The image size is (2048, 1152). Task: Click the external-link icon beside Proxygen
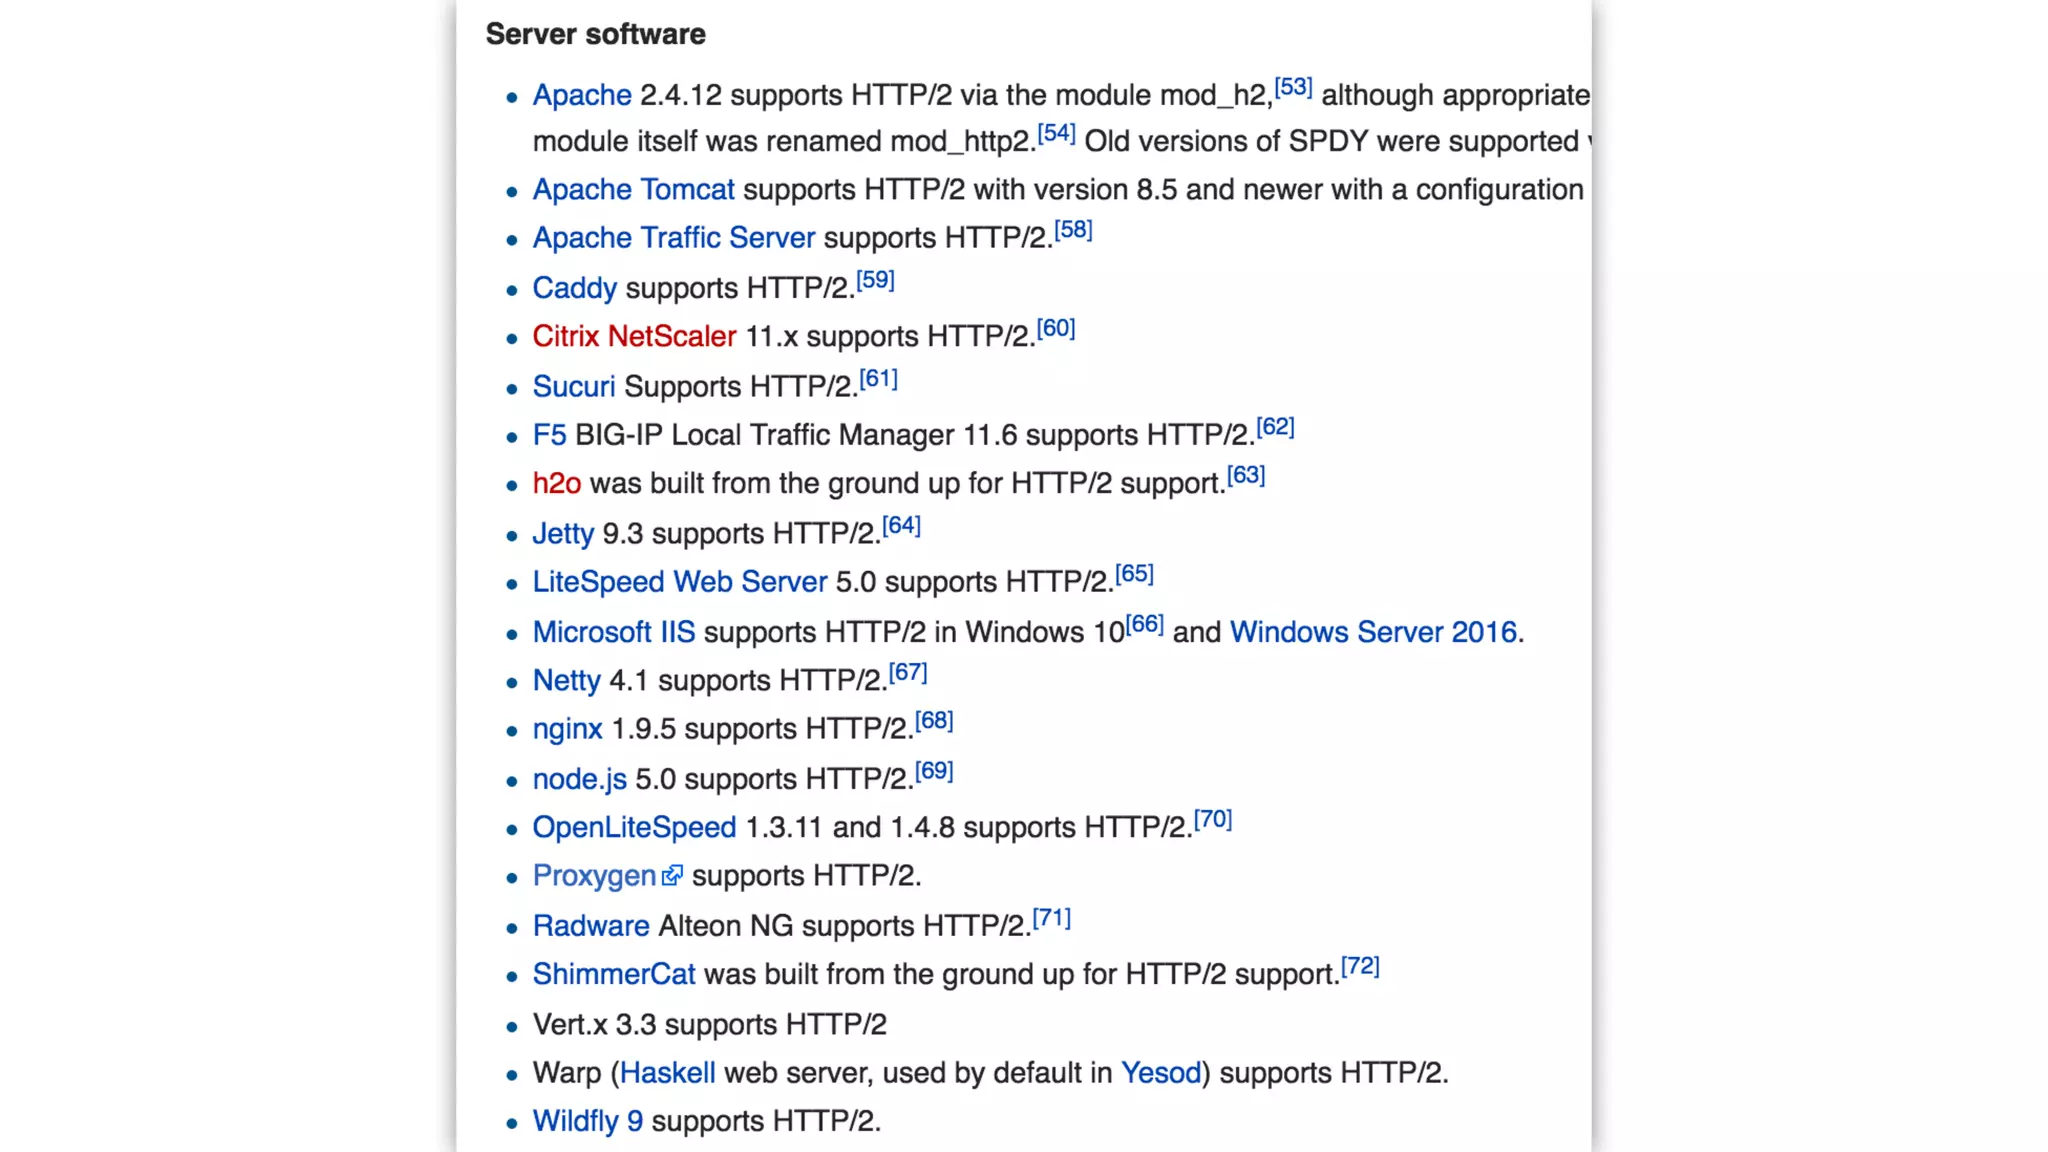tap(672, 875)
